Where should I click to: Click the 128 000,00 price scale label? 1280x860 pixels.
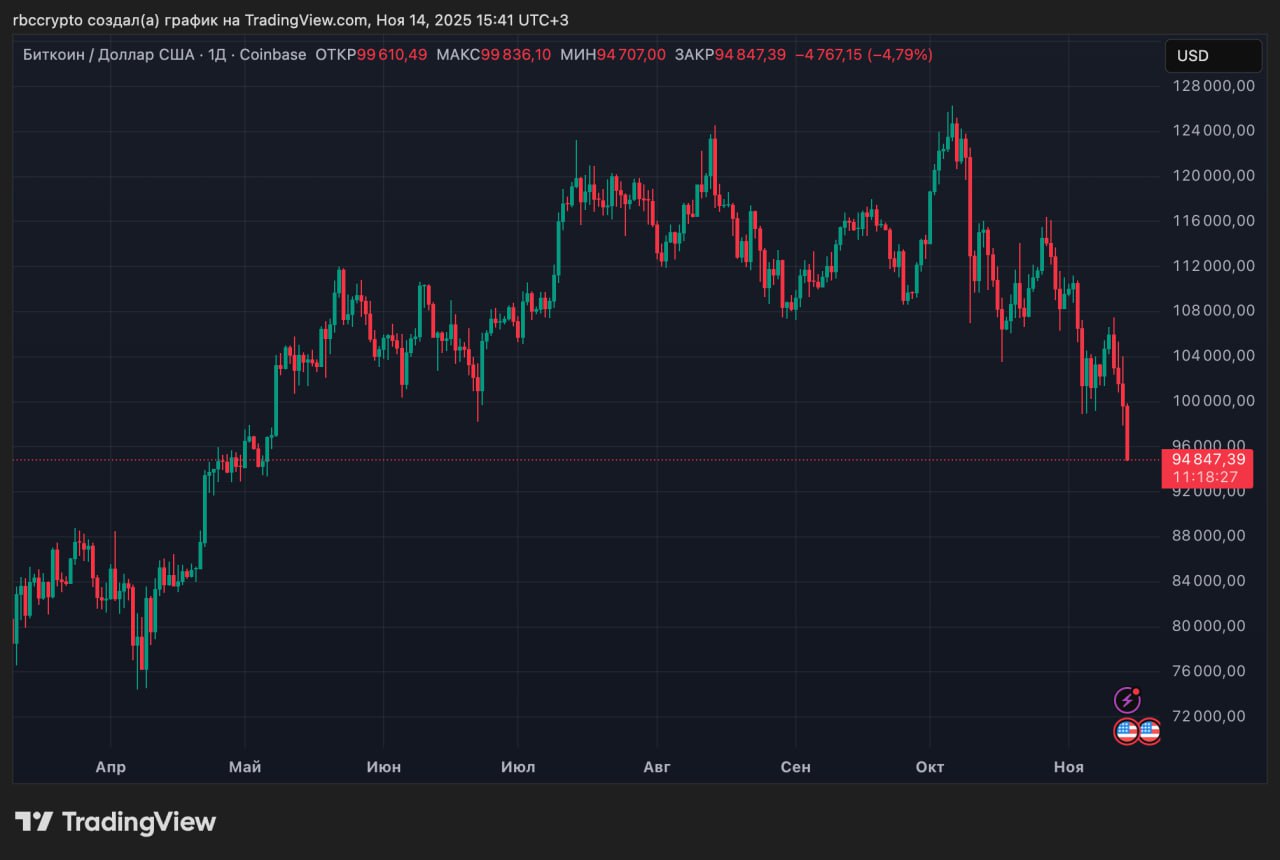click(x=1213, y=86)
